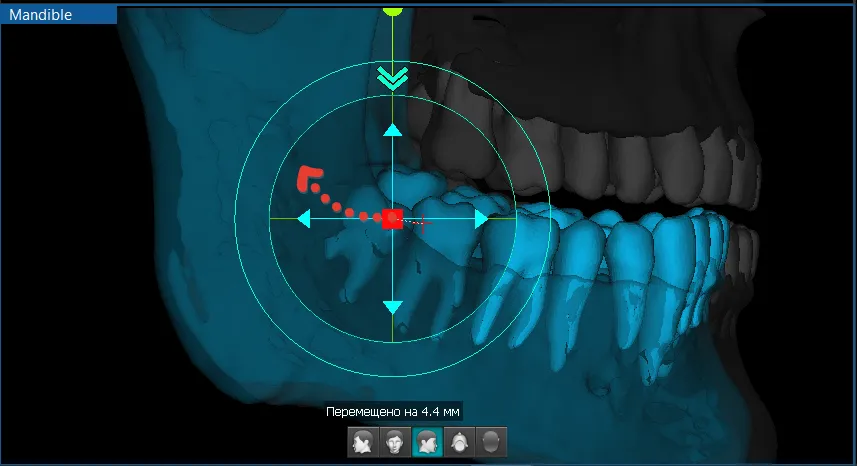Choose the top-down head view icon
The image size is (857, 466).
click(459, 441)
